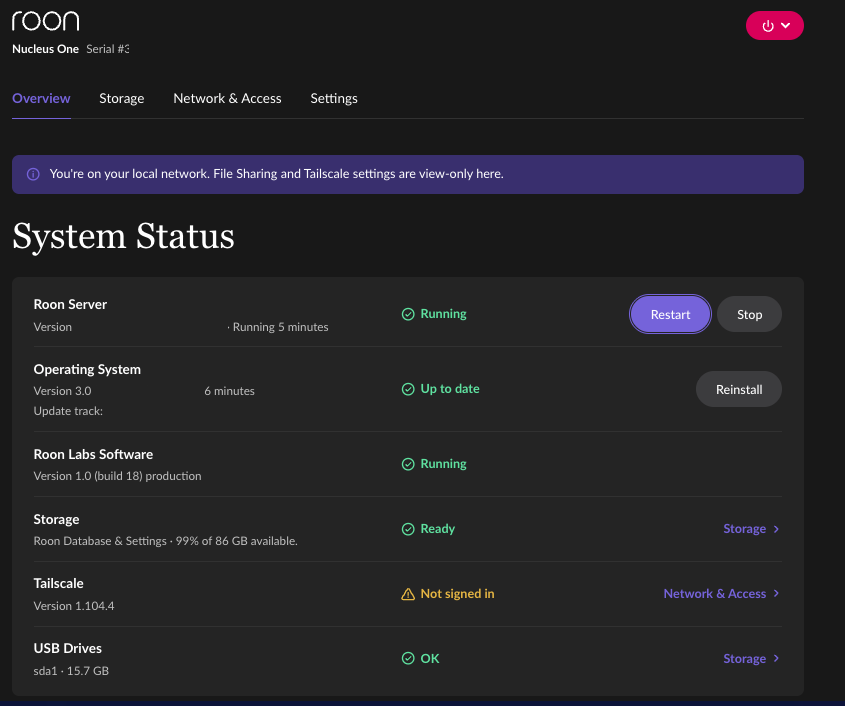Follow the Network & Access link in Tailscale row
Screen dimensions: 845x706
pos(721,593)
